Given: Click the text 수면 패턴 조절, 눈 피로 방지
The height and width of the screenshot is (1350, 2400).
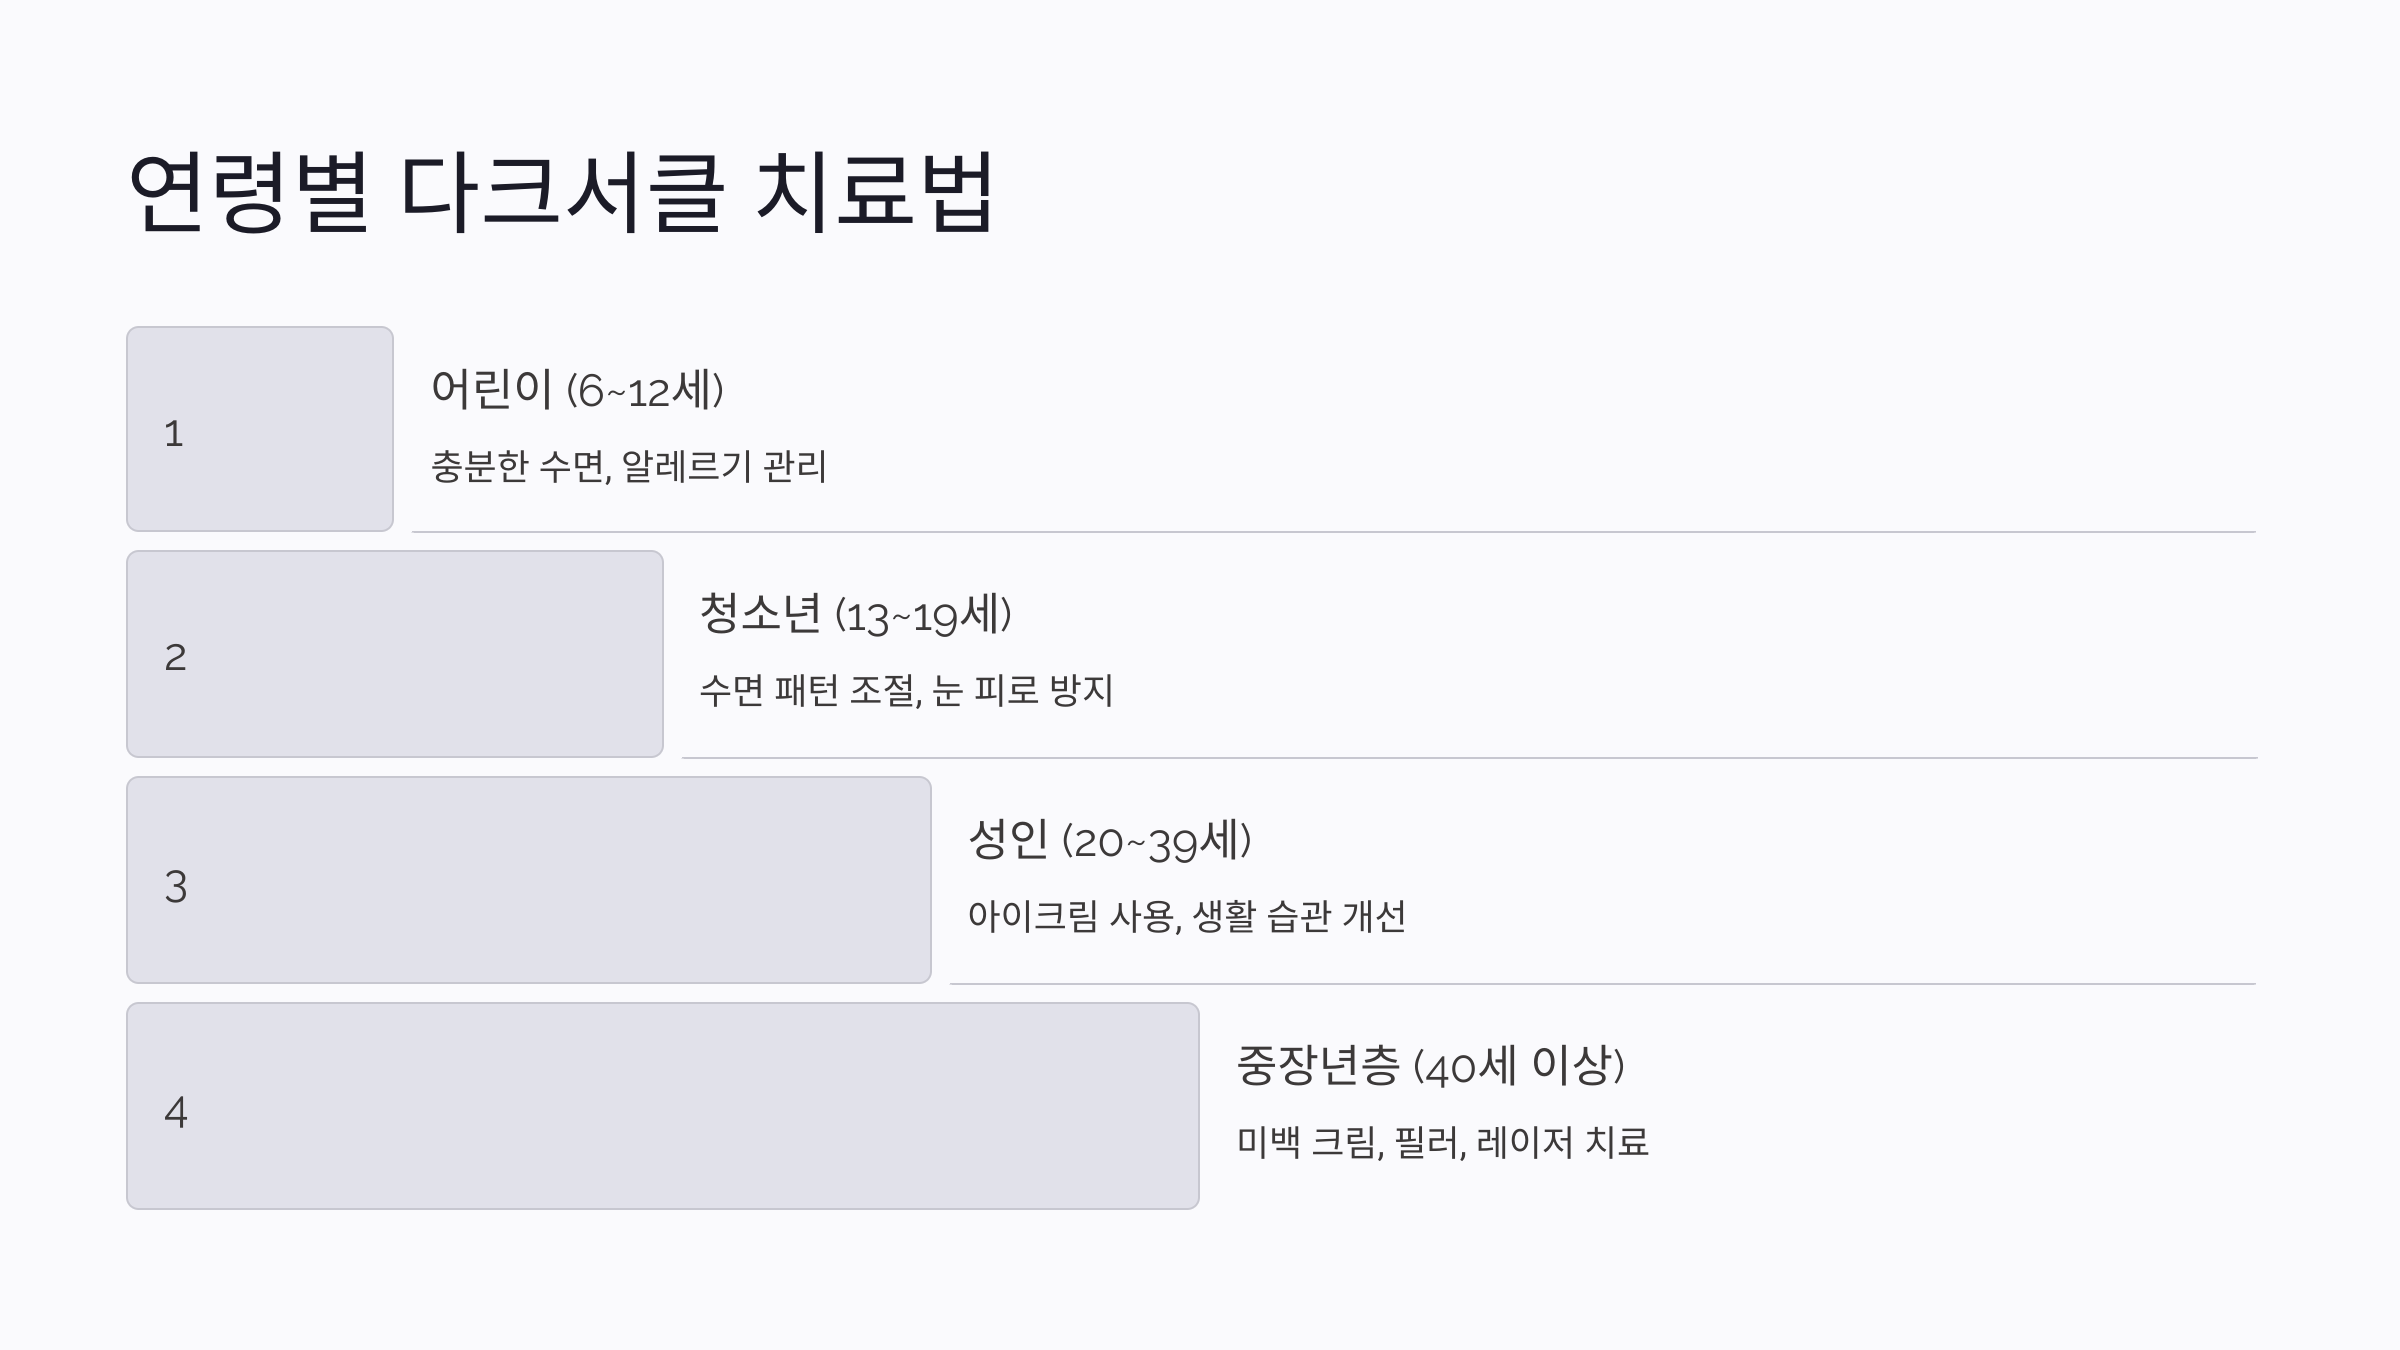Looking at the screenshot, I should coord(906,691).
